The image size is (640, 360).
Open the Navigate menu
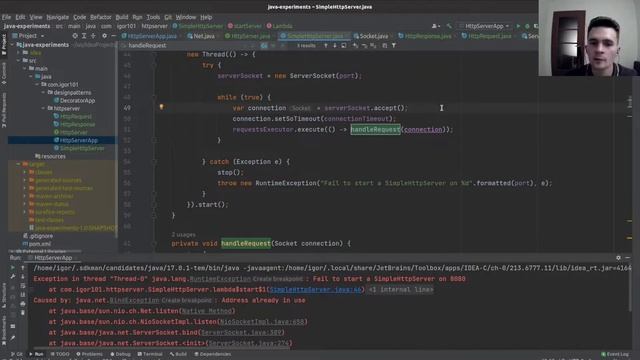pos(58,17)
